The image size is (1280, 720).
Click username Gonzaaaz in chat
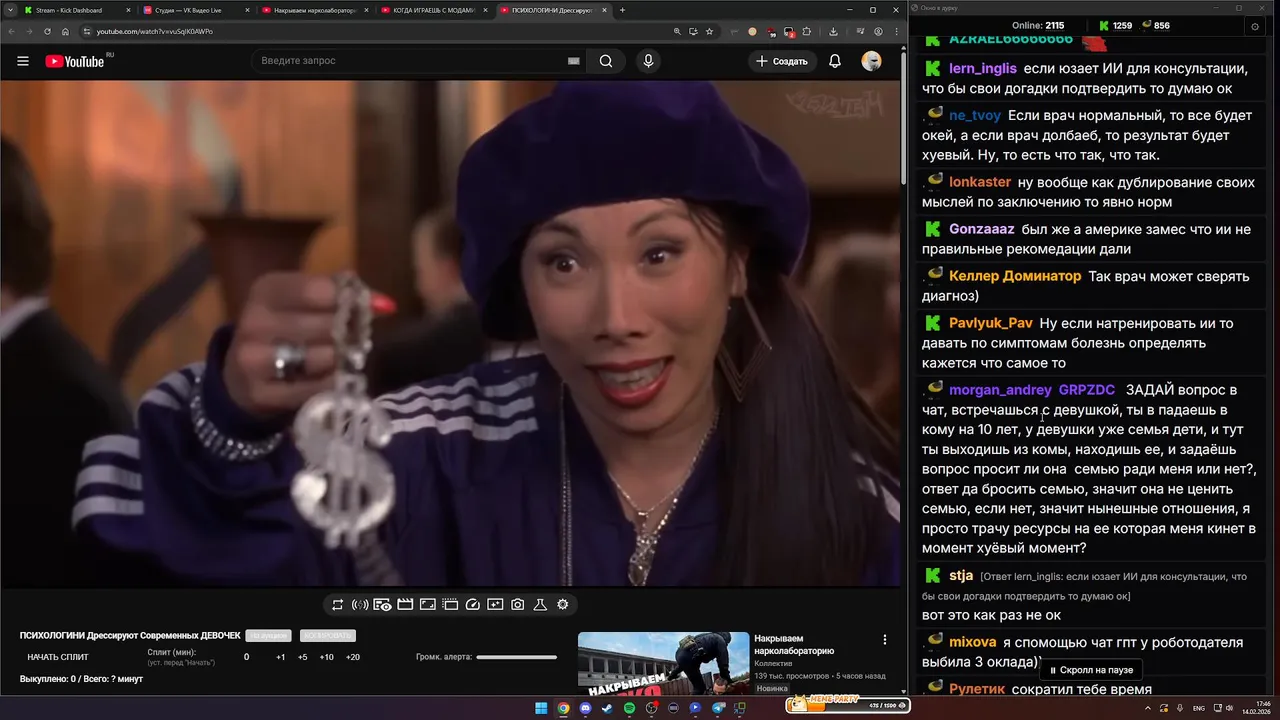[982, 229]
